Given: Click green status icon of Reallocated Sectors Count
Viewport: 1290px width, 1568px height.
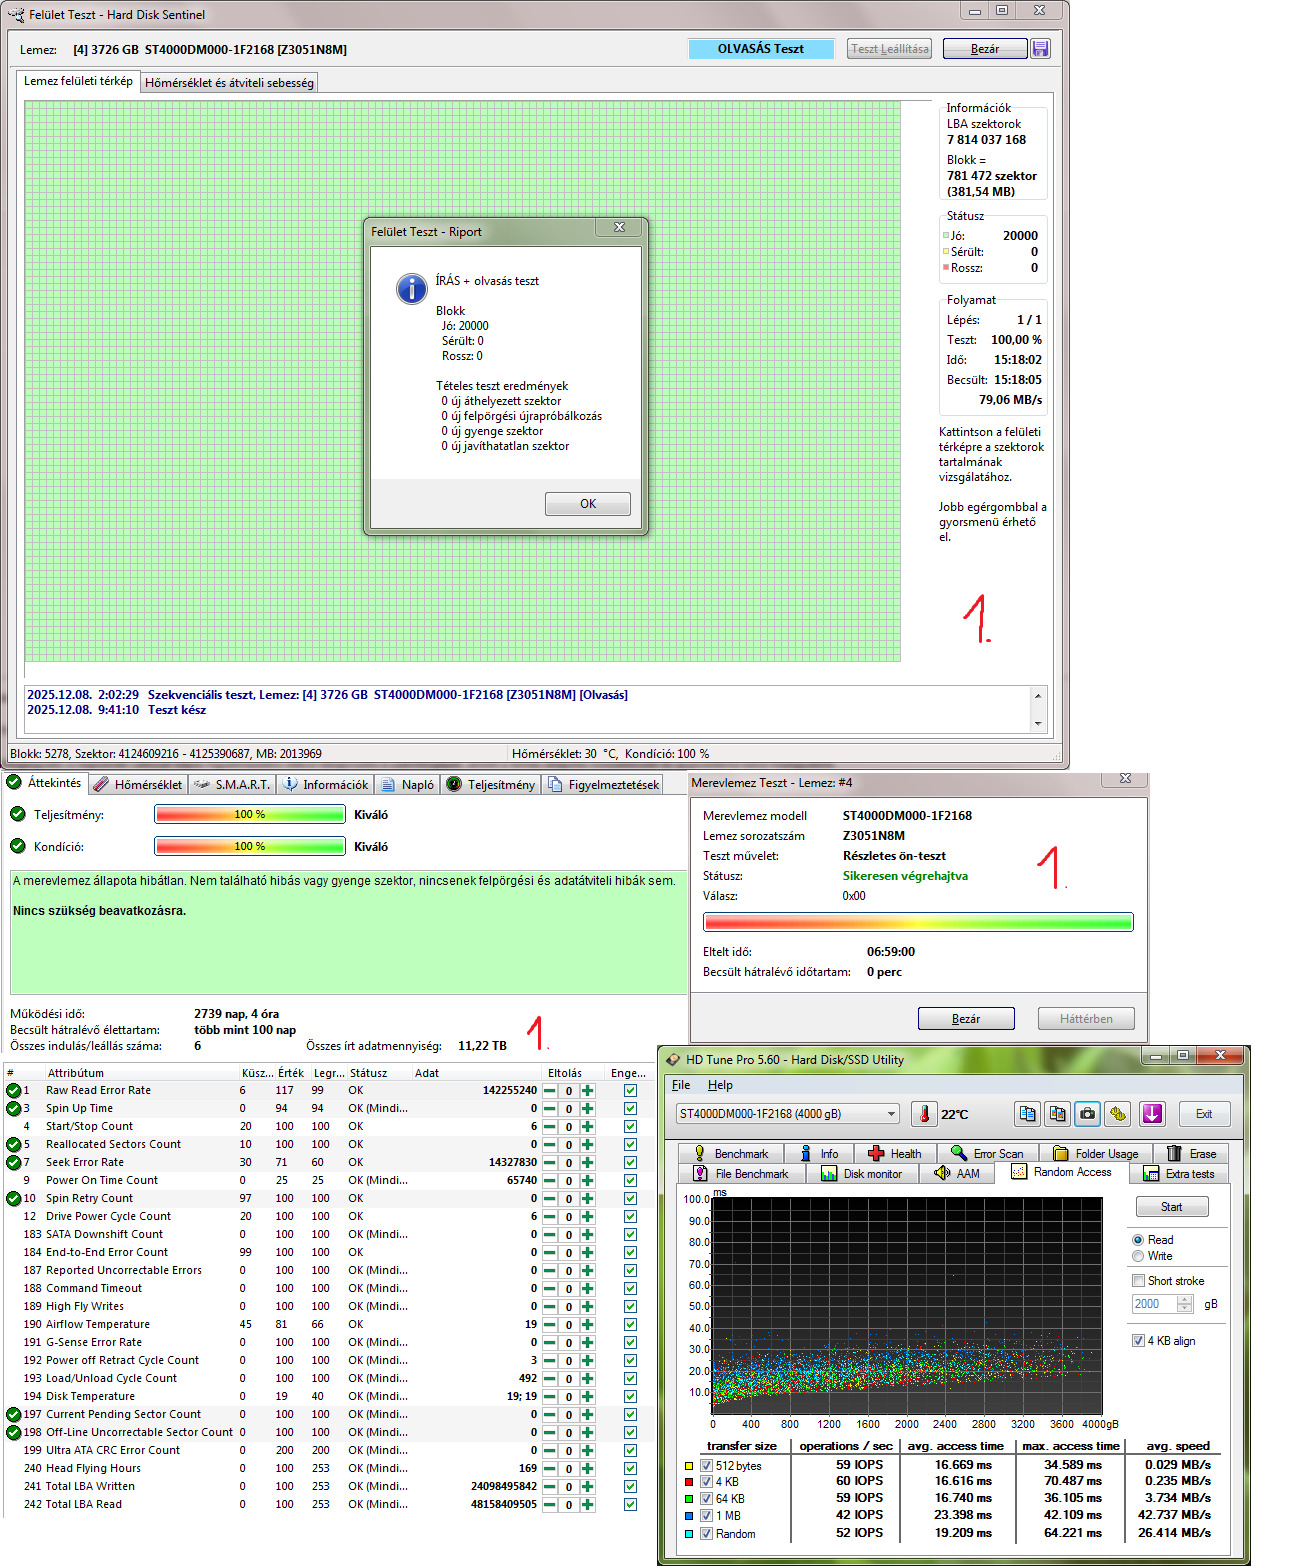Looking at the screenshot, I should [13, 1144].
